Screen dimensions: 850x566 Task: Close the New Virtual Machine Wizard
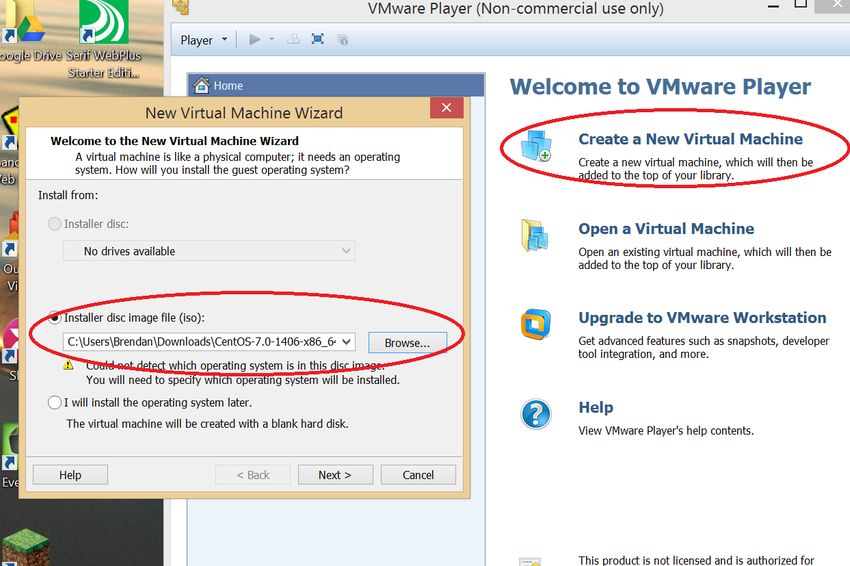[x=446, y=107]
